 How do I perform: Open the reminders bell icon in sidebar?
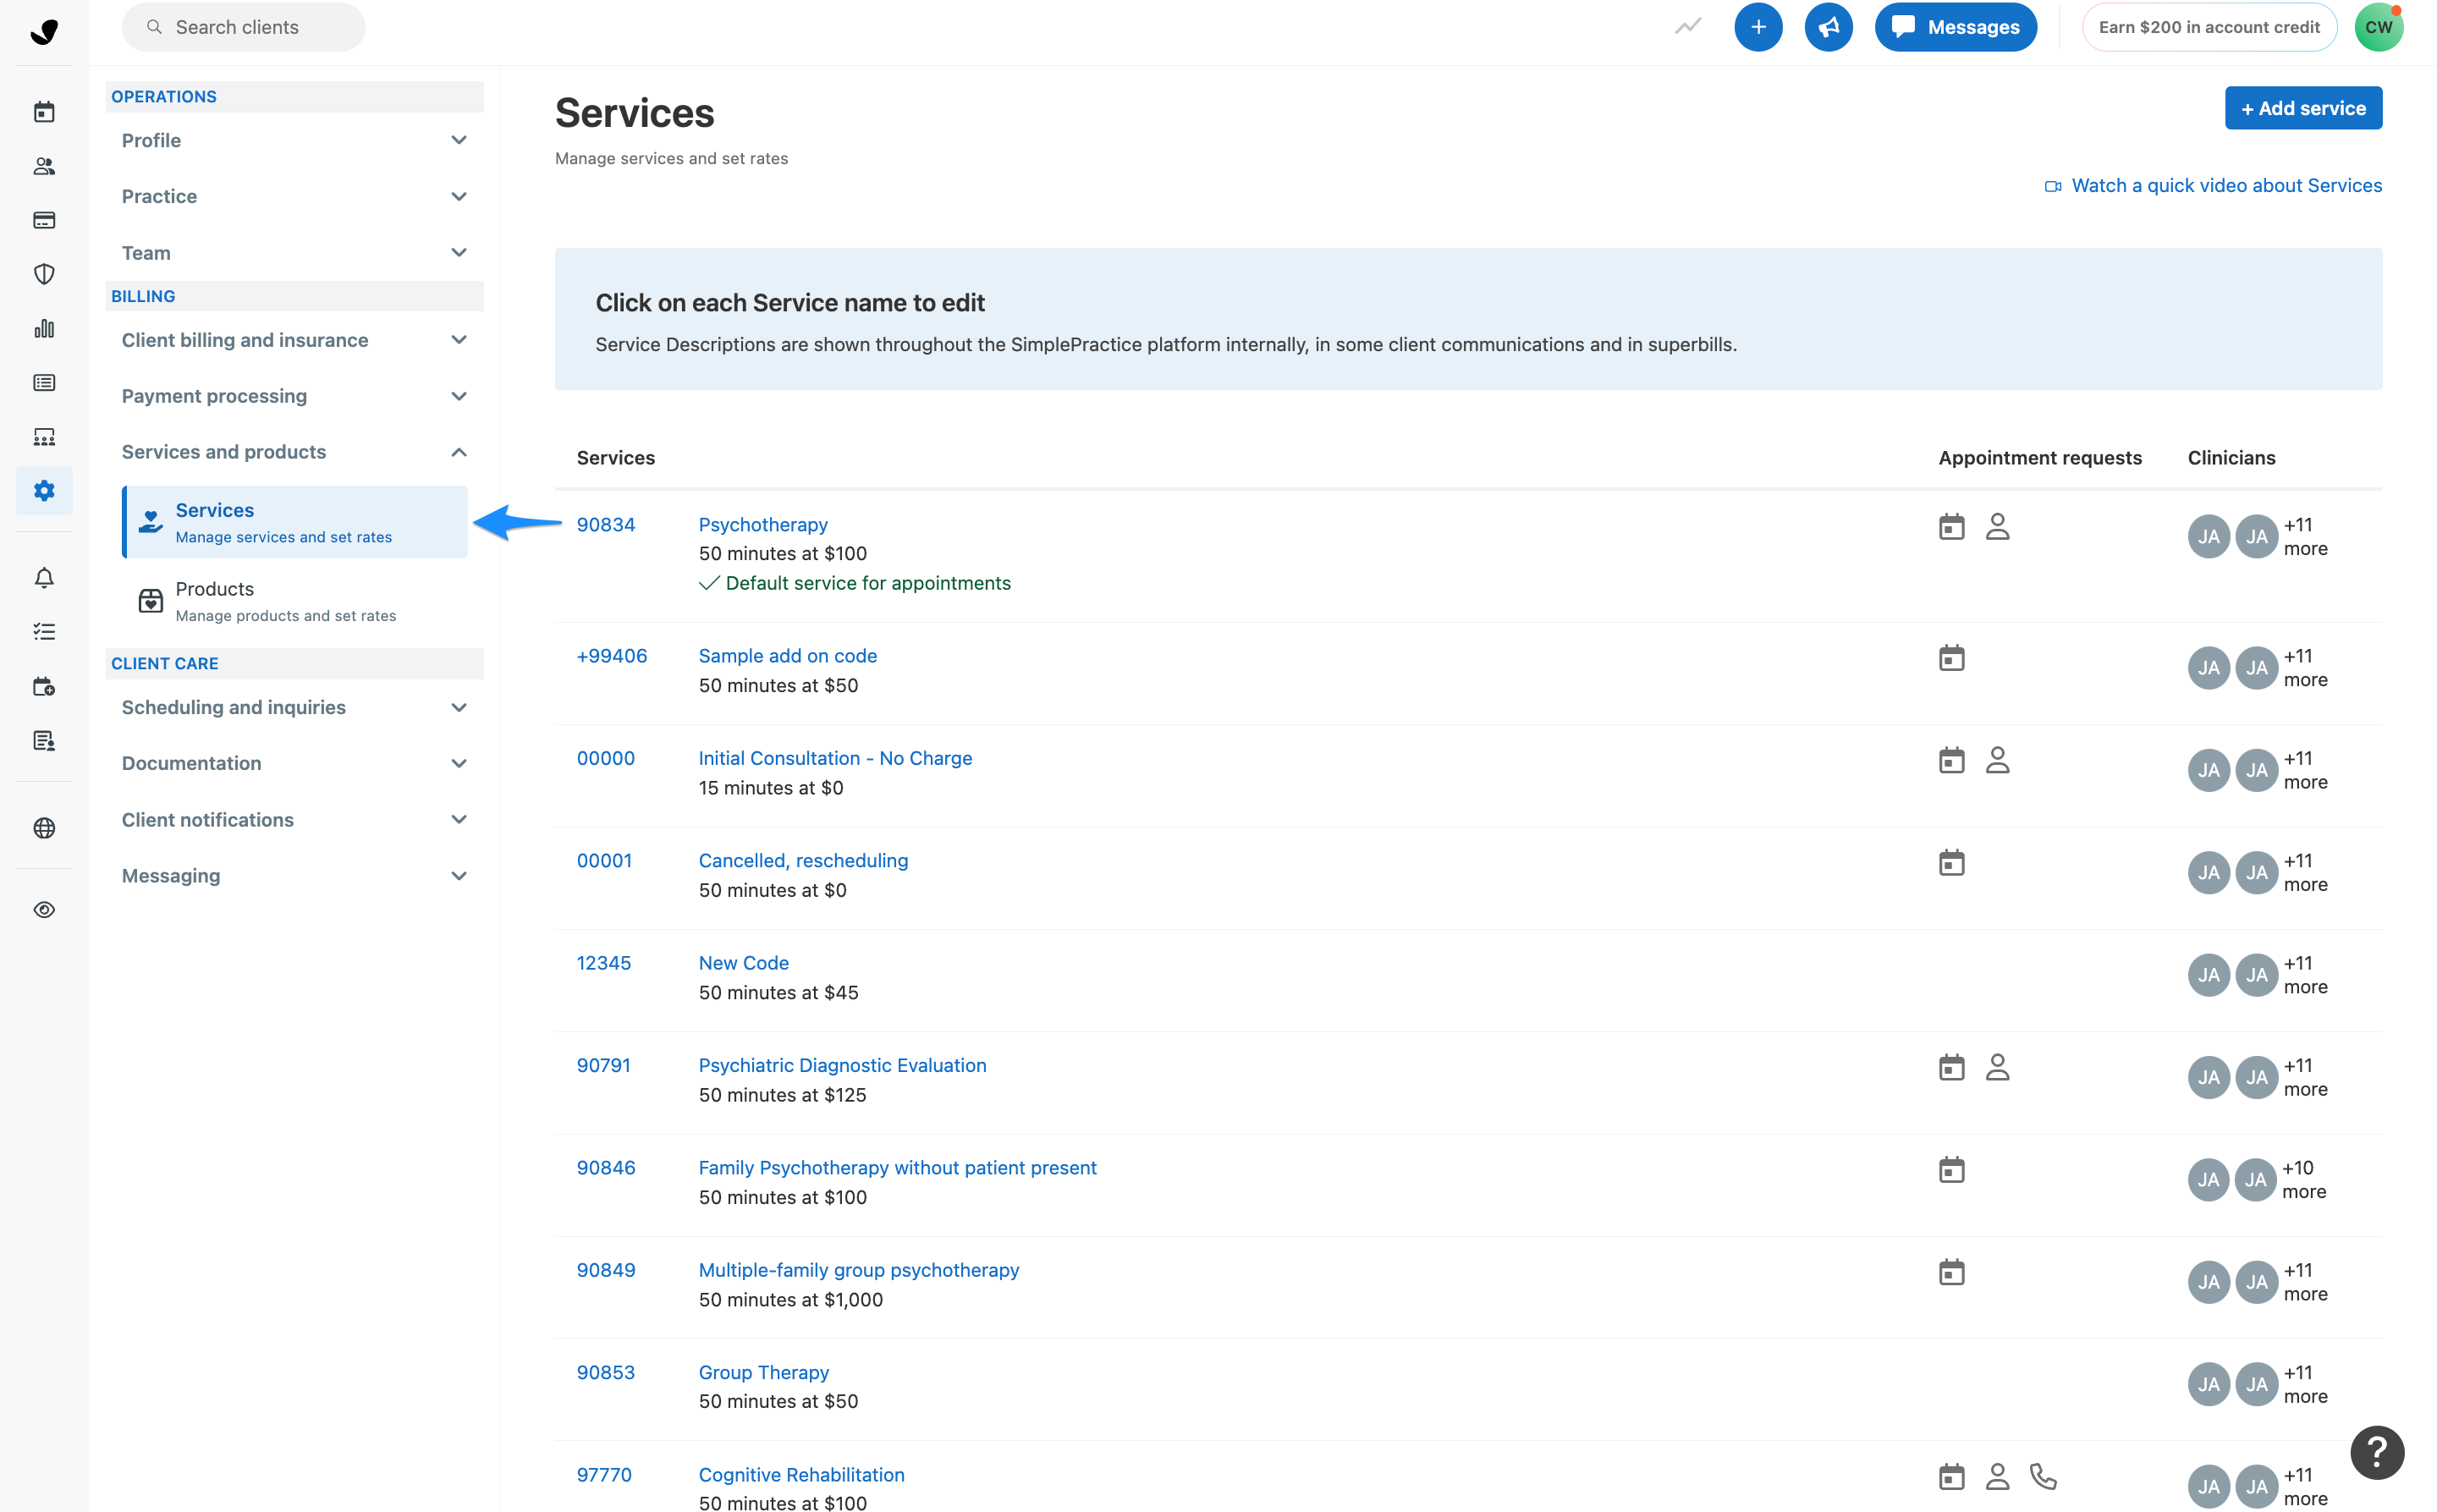(x=44, y=578)
